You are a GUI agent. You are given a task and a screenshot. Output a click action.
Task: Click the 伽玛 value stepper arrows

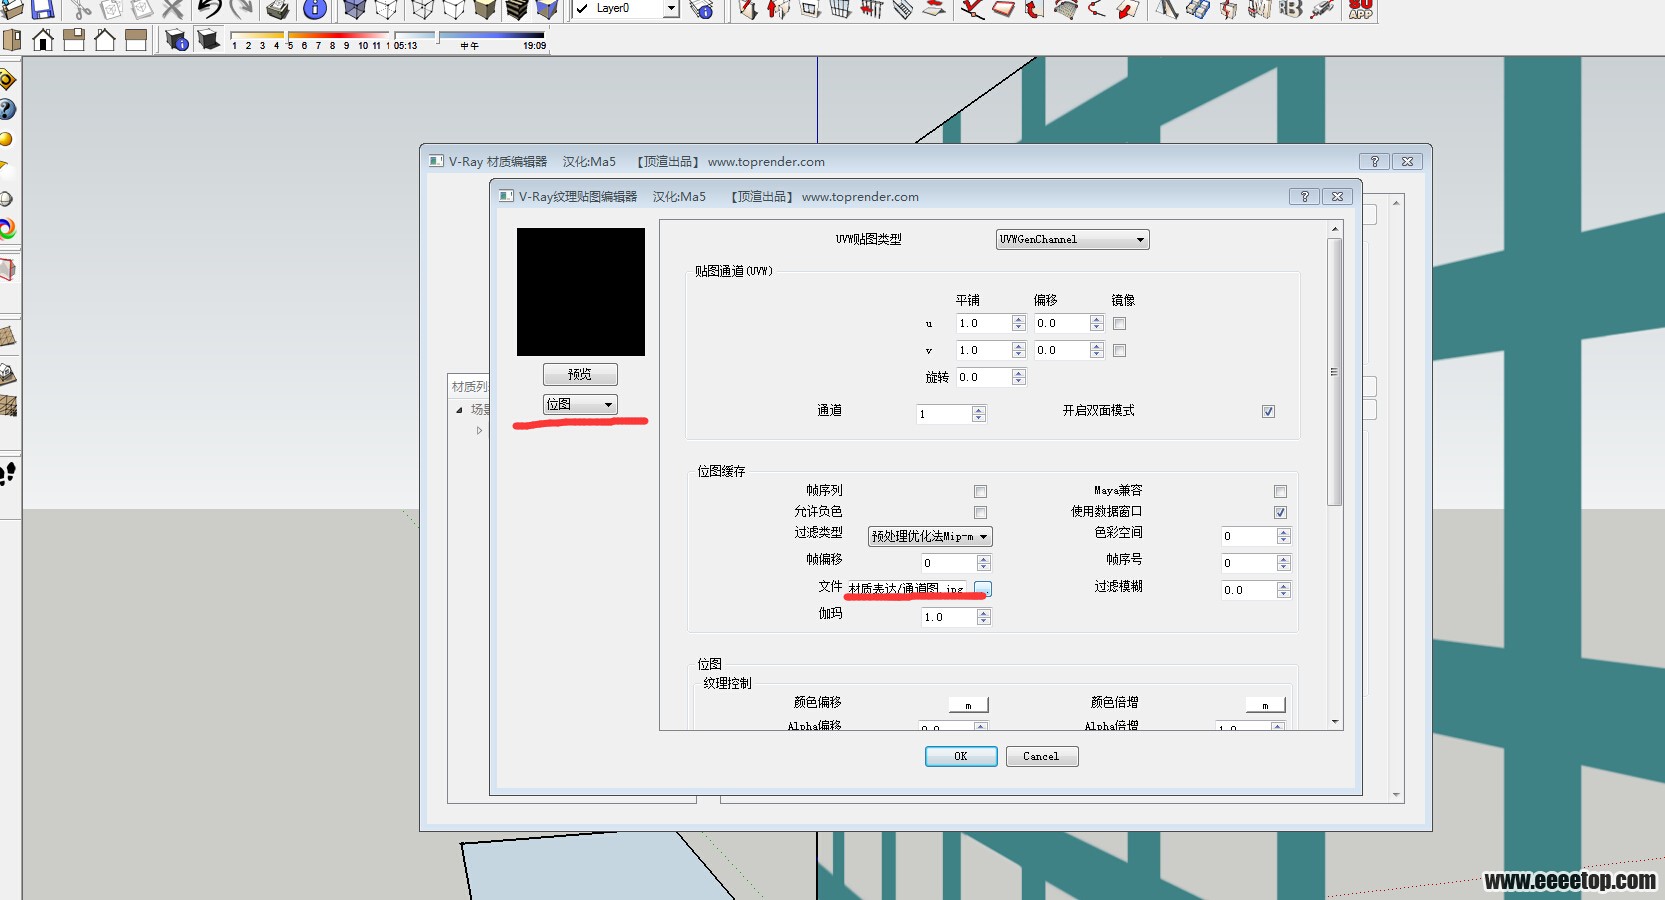[x=984, y=618]
